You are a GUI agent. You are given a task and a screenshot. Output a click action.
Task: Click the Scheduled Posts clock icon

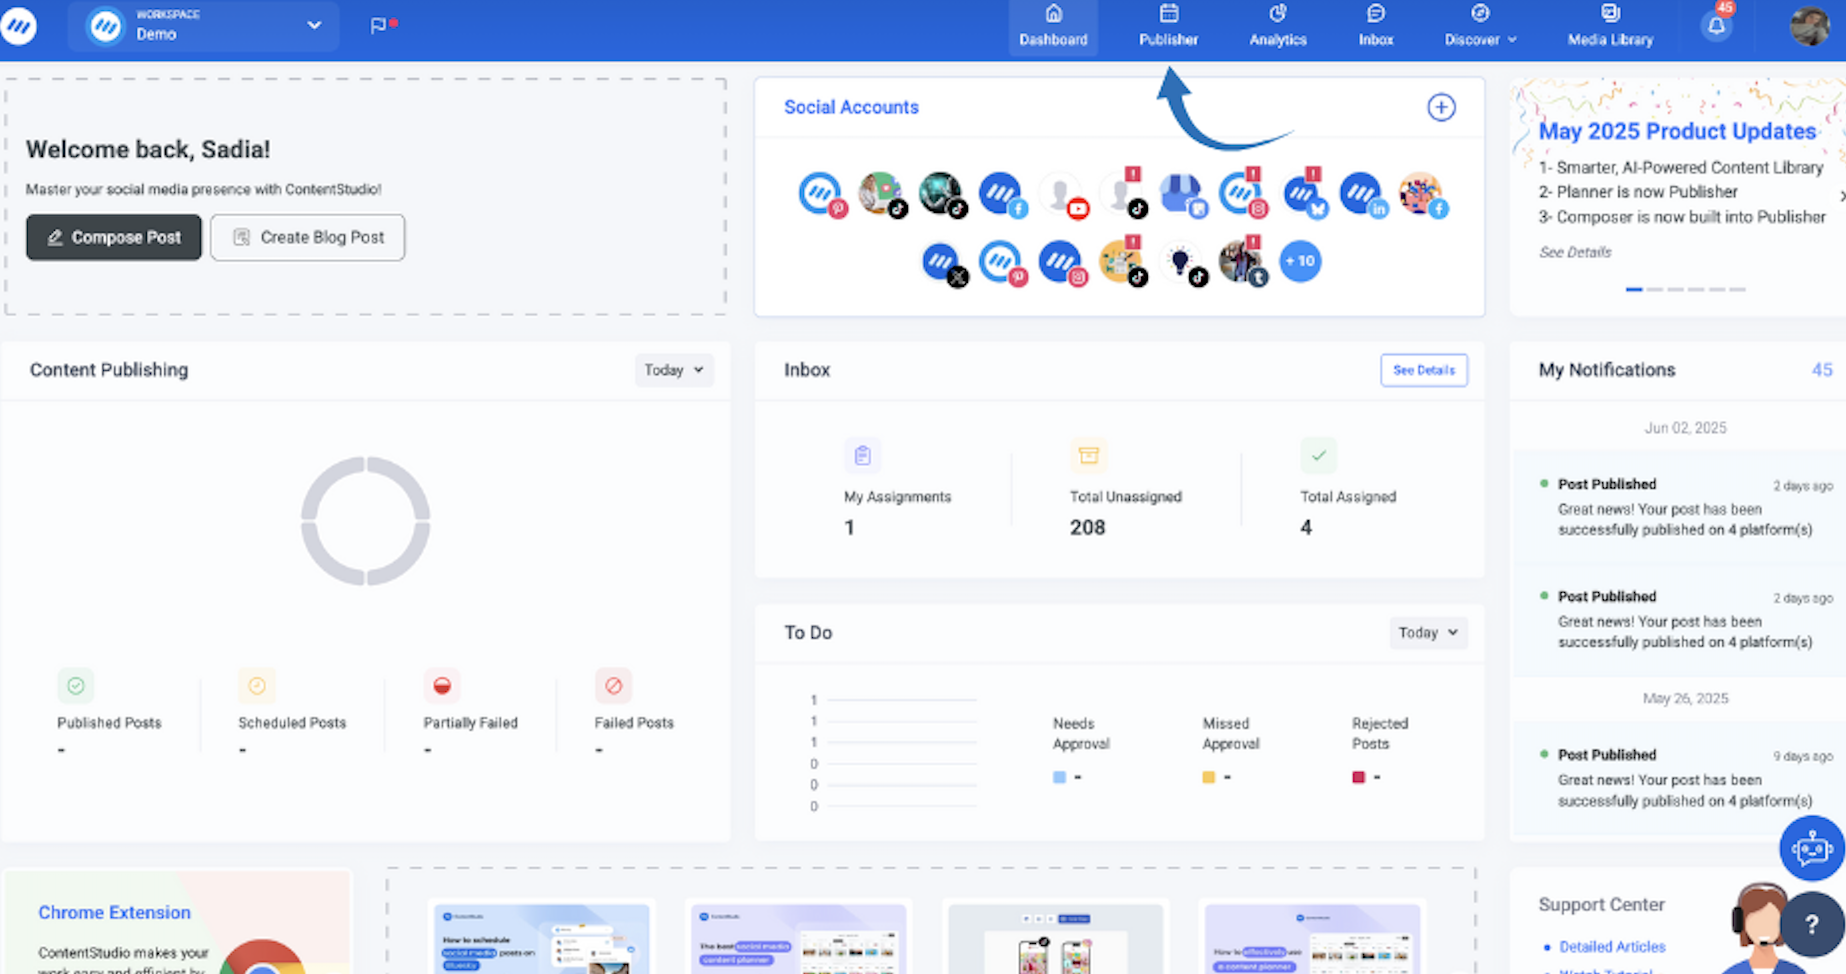(x=256, y=686)
